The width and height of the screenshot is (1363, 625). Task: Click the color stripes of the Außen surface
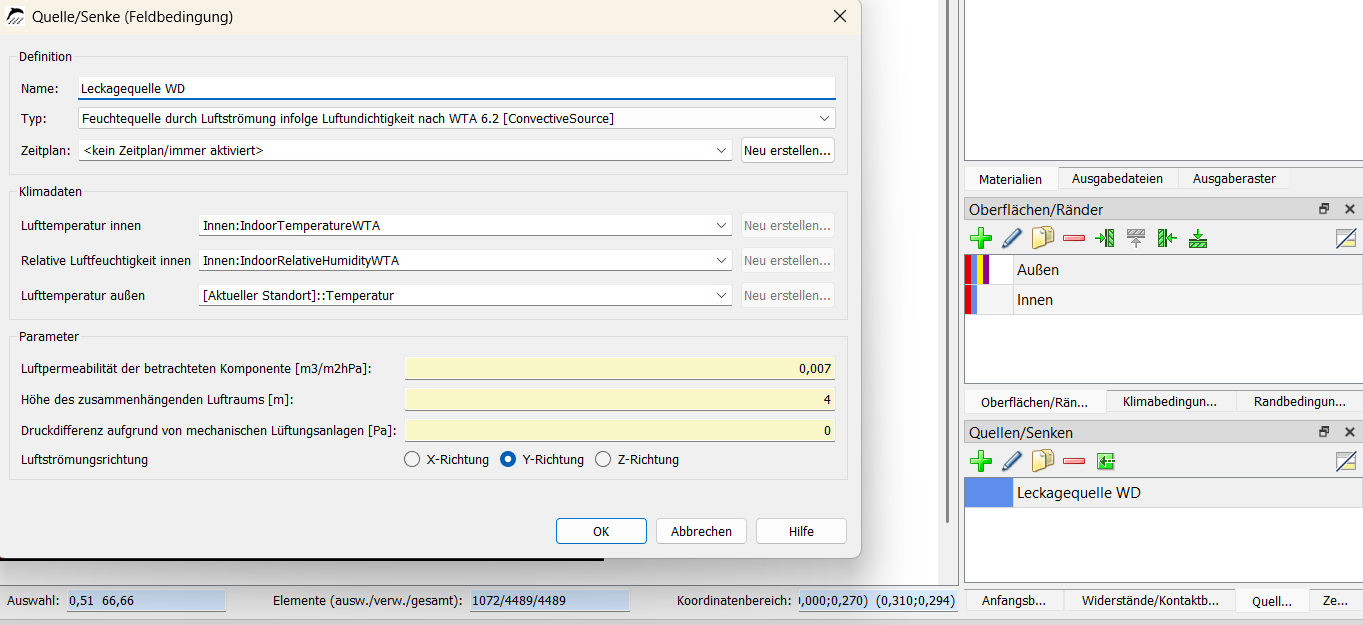coord(977,270)
